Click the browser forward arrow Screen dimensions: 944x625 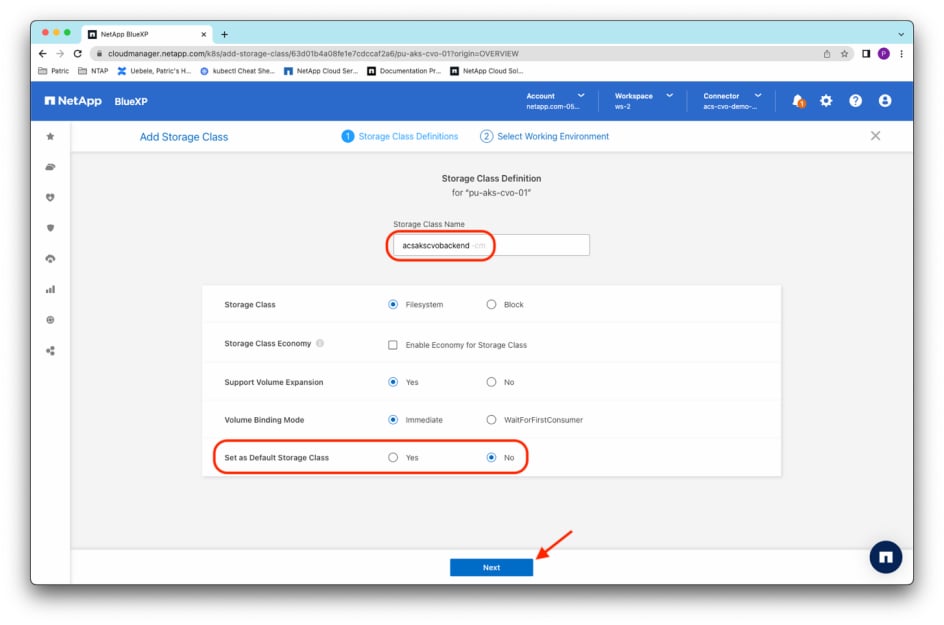pos(60,54)
